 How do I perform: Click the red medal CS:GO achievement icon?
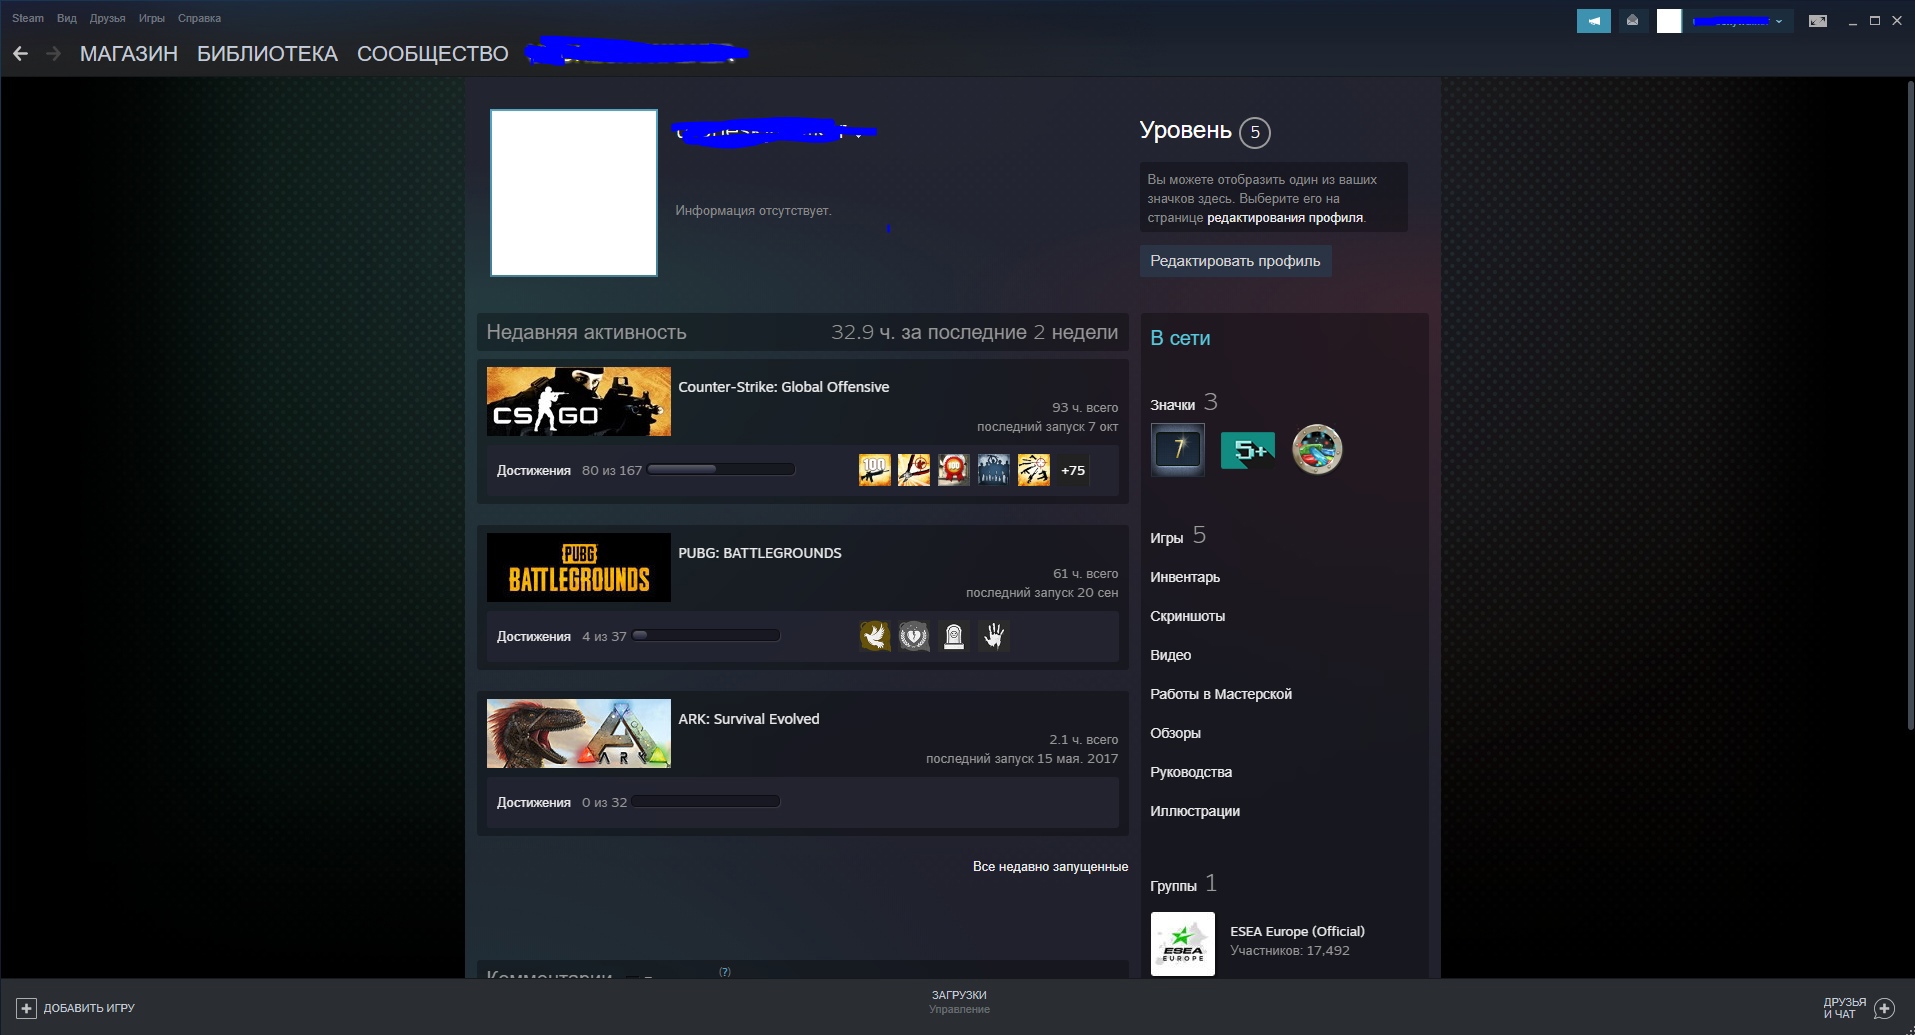pyautogui.click(x=954, y=470)
